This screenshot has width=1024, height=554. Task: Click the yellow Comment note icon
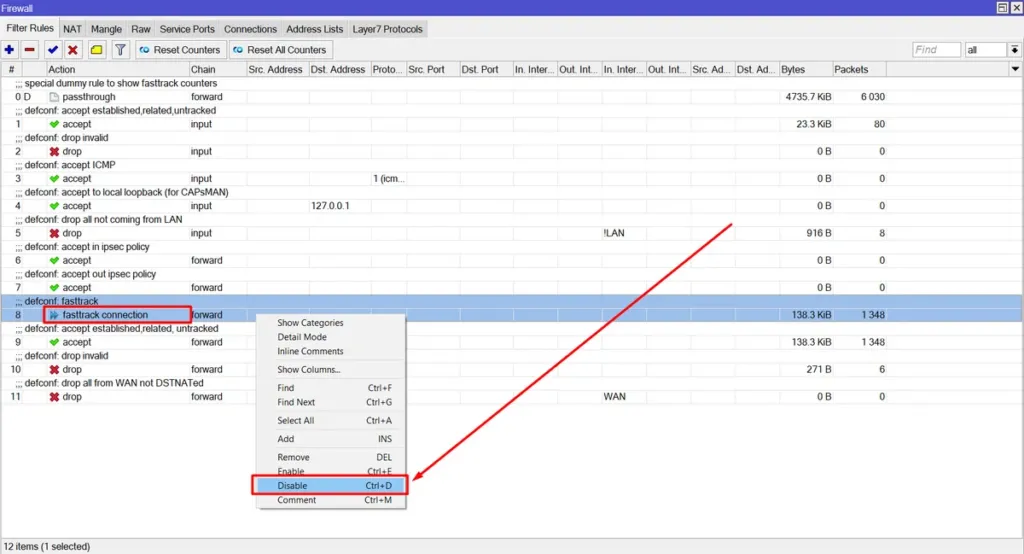pos(97,49)
